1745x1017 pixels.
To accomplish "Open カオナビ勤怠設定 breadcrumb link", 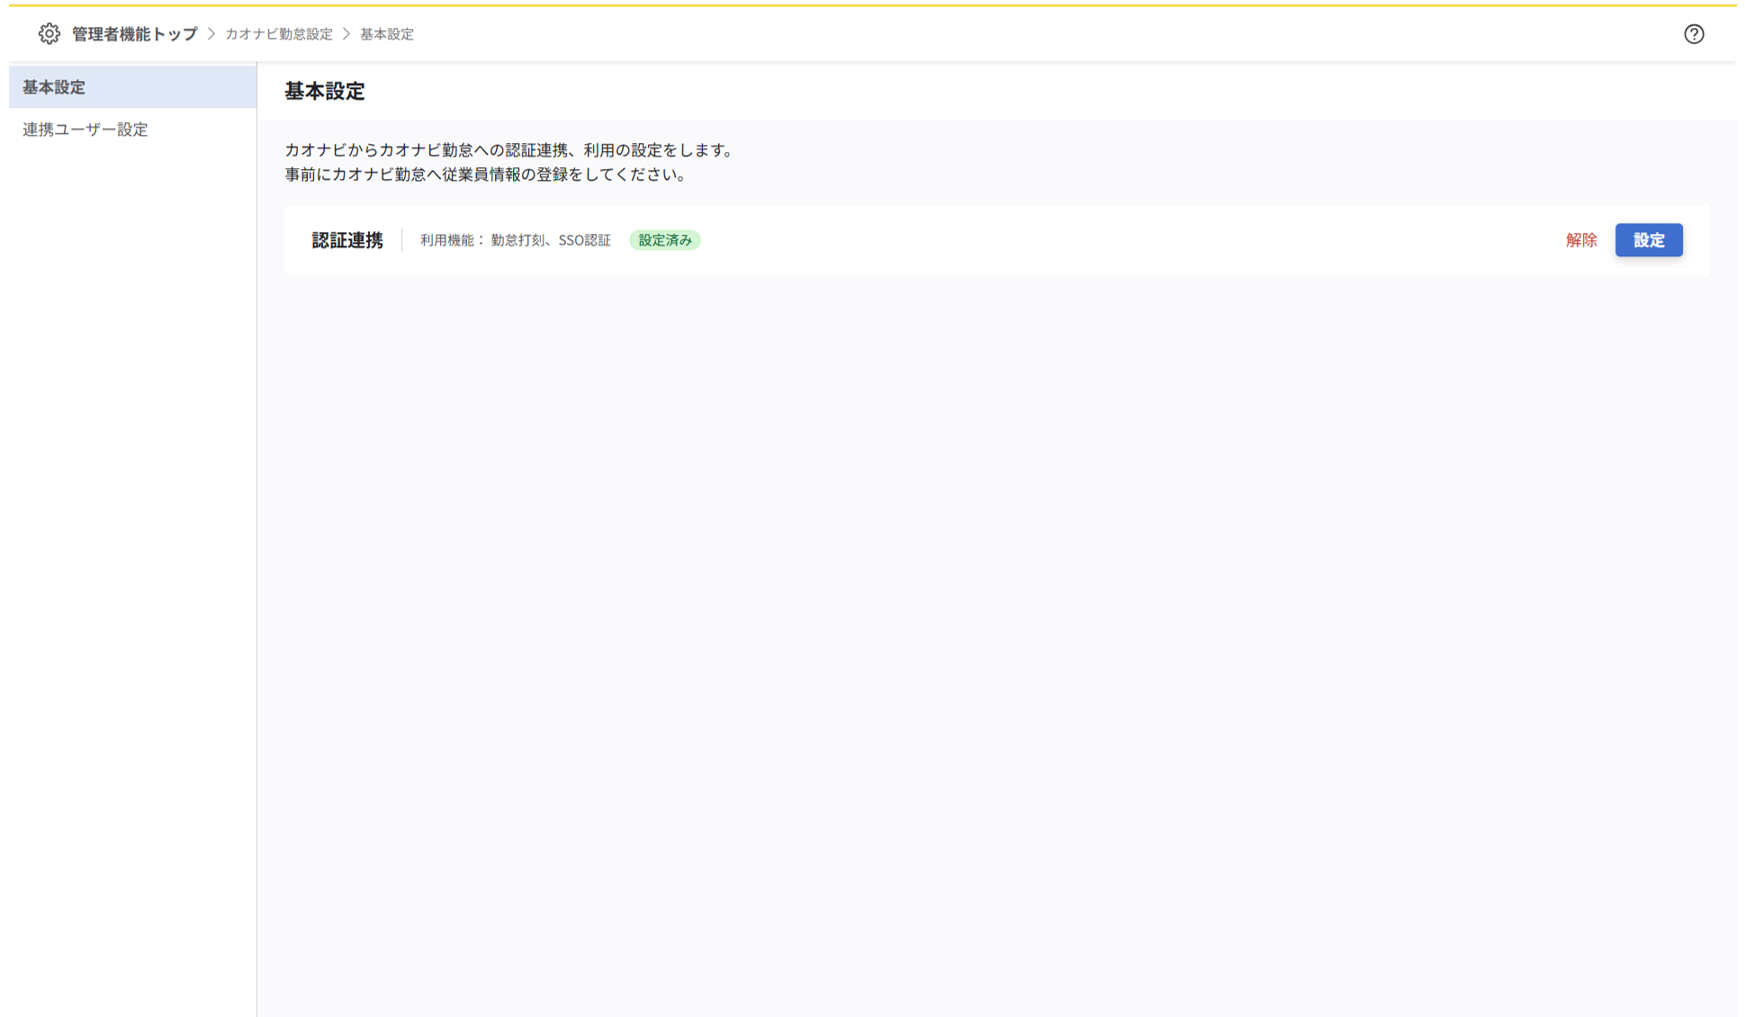I will click(x=279, y=34).
